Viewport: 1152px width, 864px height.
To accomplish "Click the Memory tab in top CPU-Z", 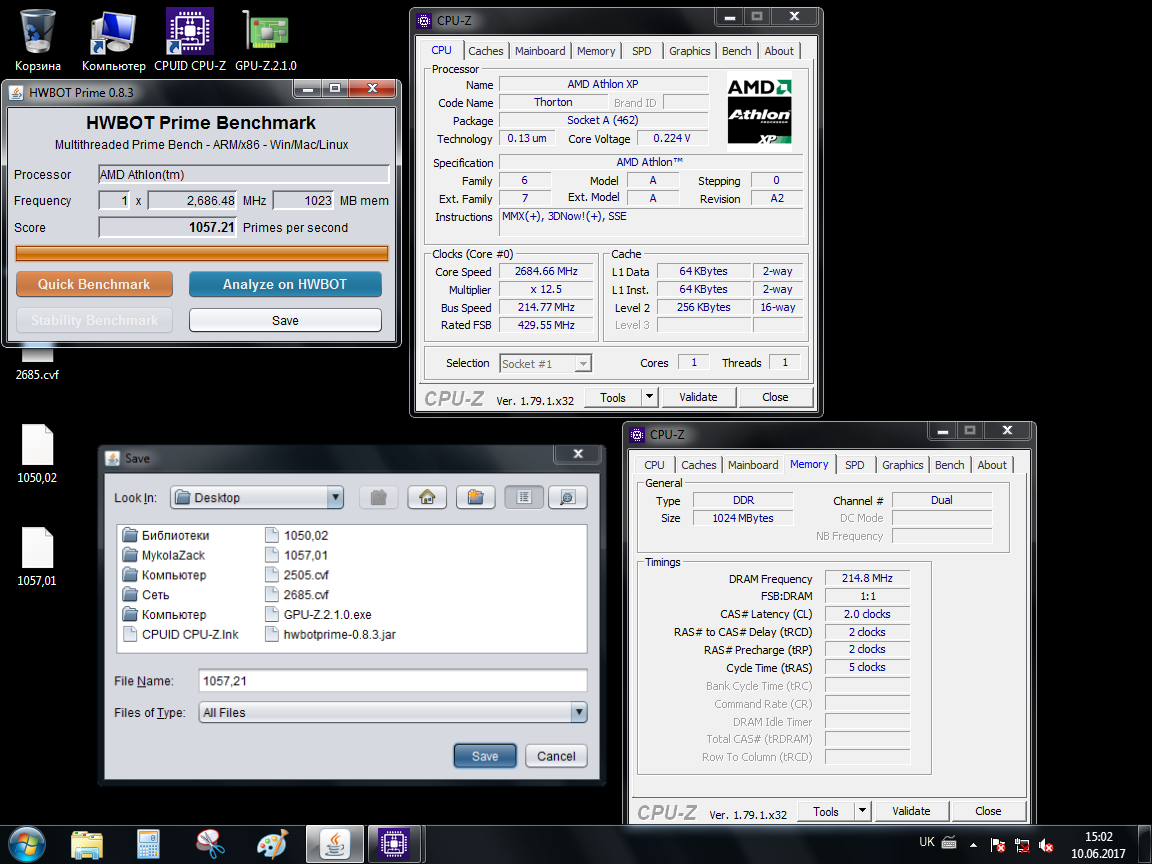I will pyautogui.click(x=596, y=51).
